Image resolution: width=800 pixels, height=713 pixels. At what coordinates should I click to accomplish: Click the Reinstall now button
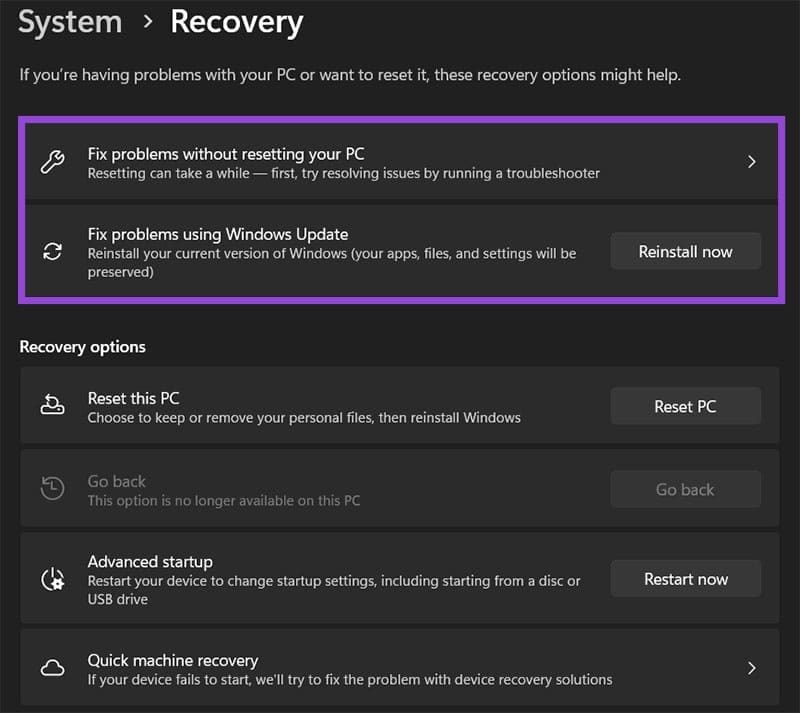pyautogui.click(x=686, y=251)
